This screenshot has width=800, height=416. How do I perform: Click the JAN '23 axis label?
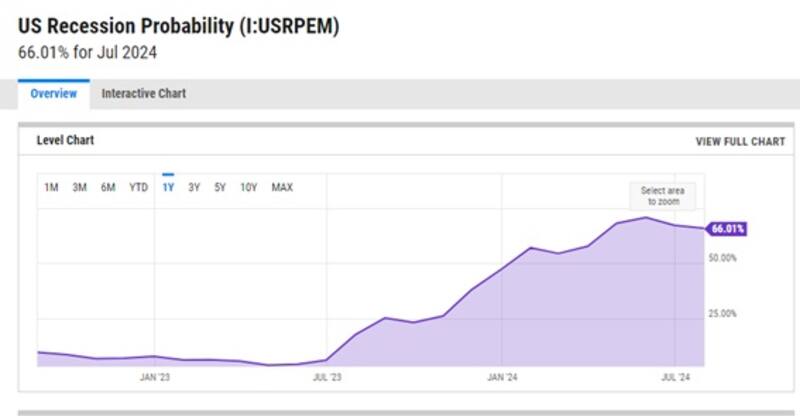pyautogui.click(x=153, y=378)
